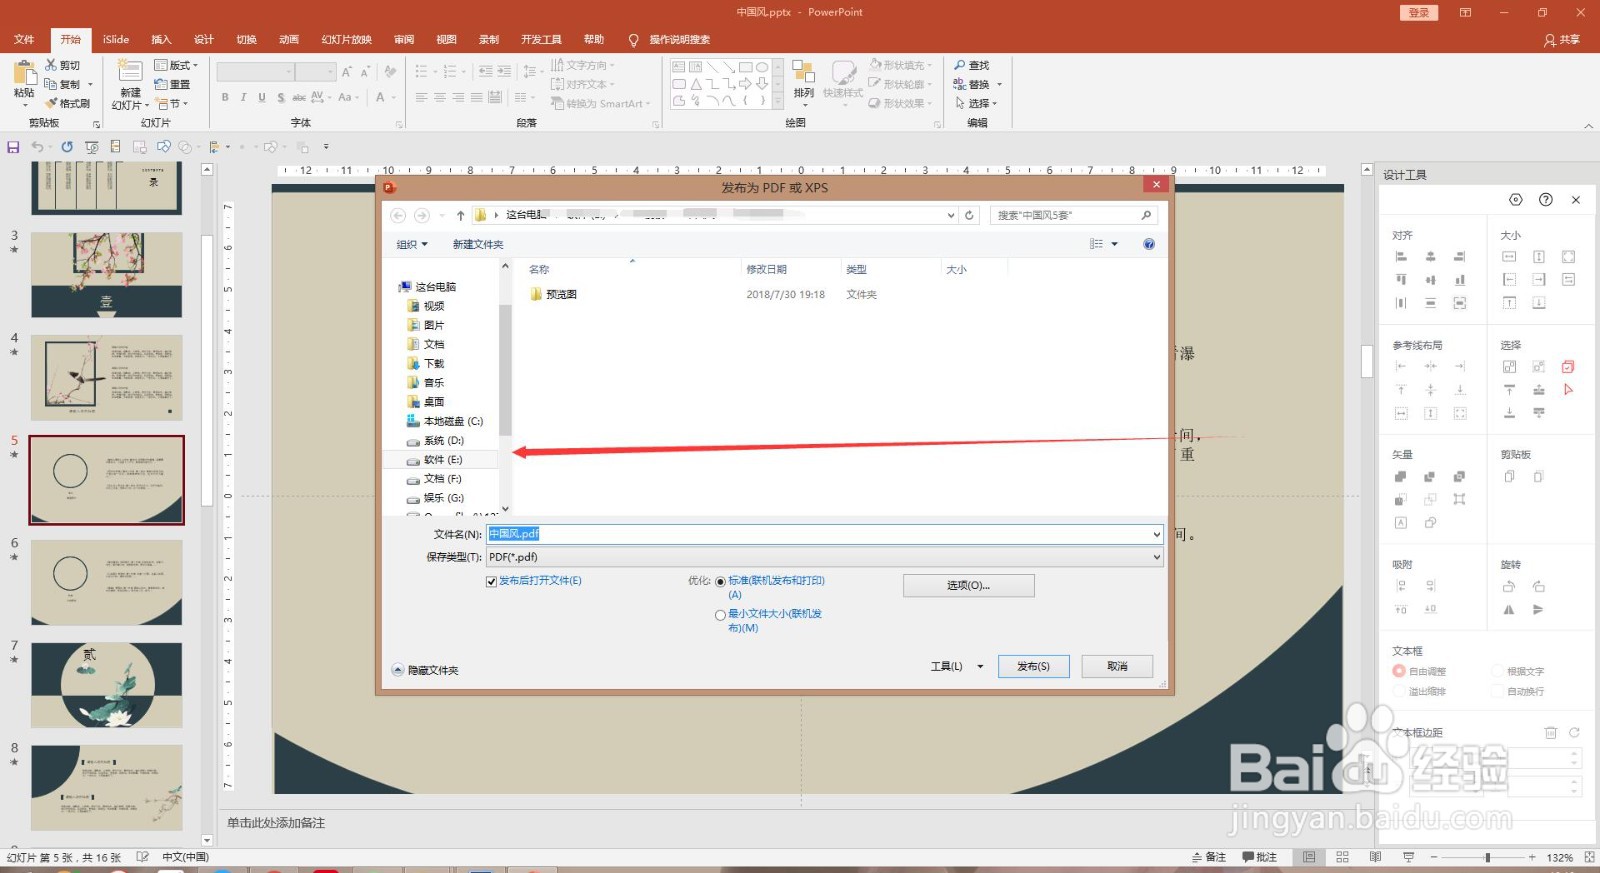Click the 登录 button in title bar

click(1419, 12)
